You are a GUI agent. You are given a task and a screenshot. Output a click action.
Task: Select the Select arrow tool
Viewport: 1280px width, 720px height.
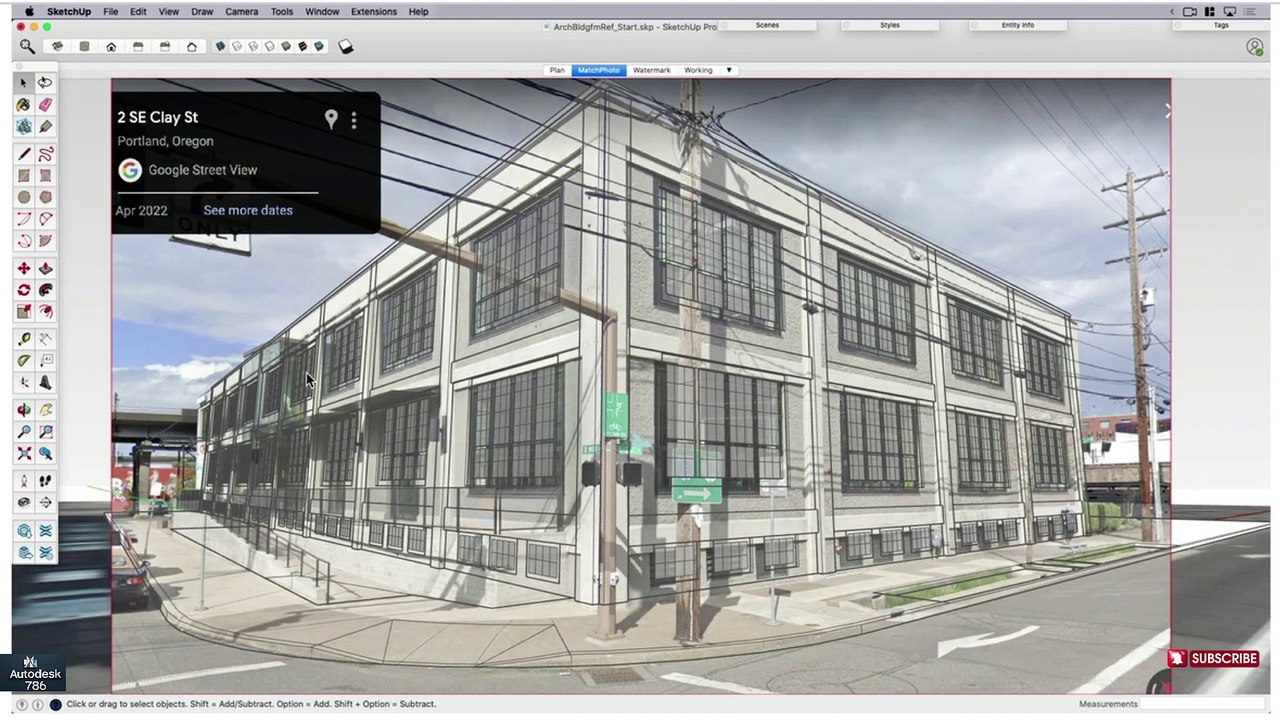(x=23, y=82)
